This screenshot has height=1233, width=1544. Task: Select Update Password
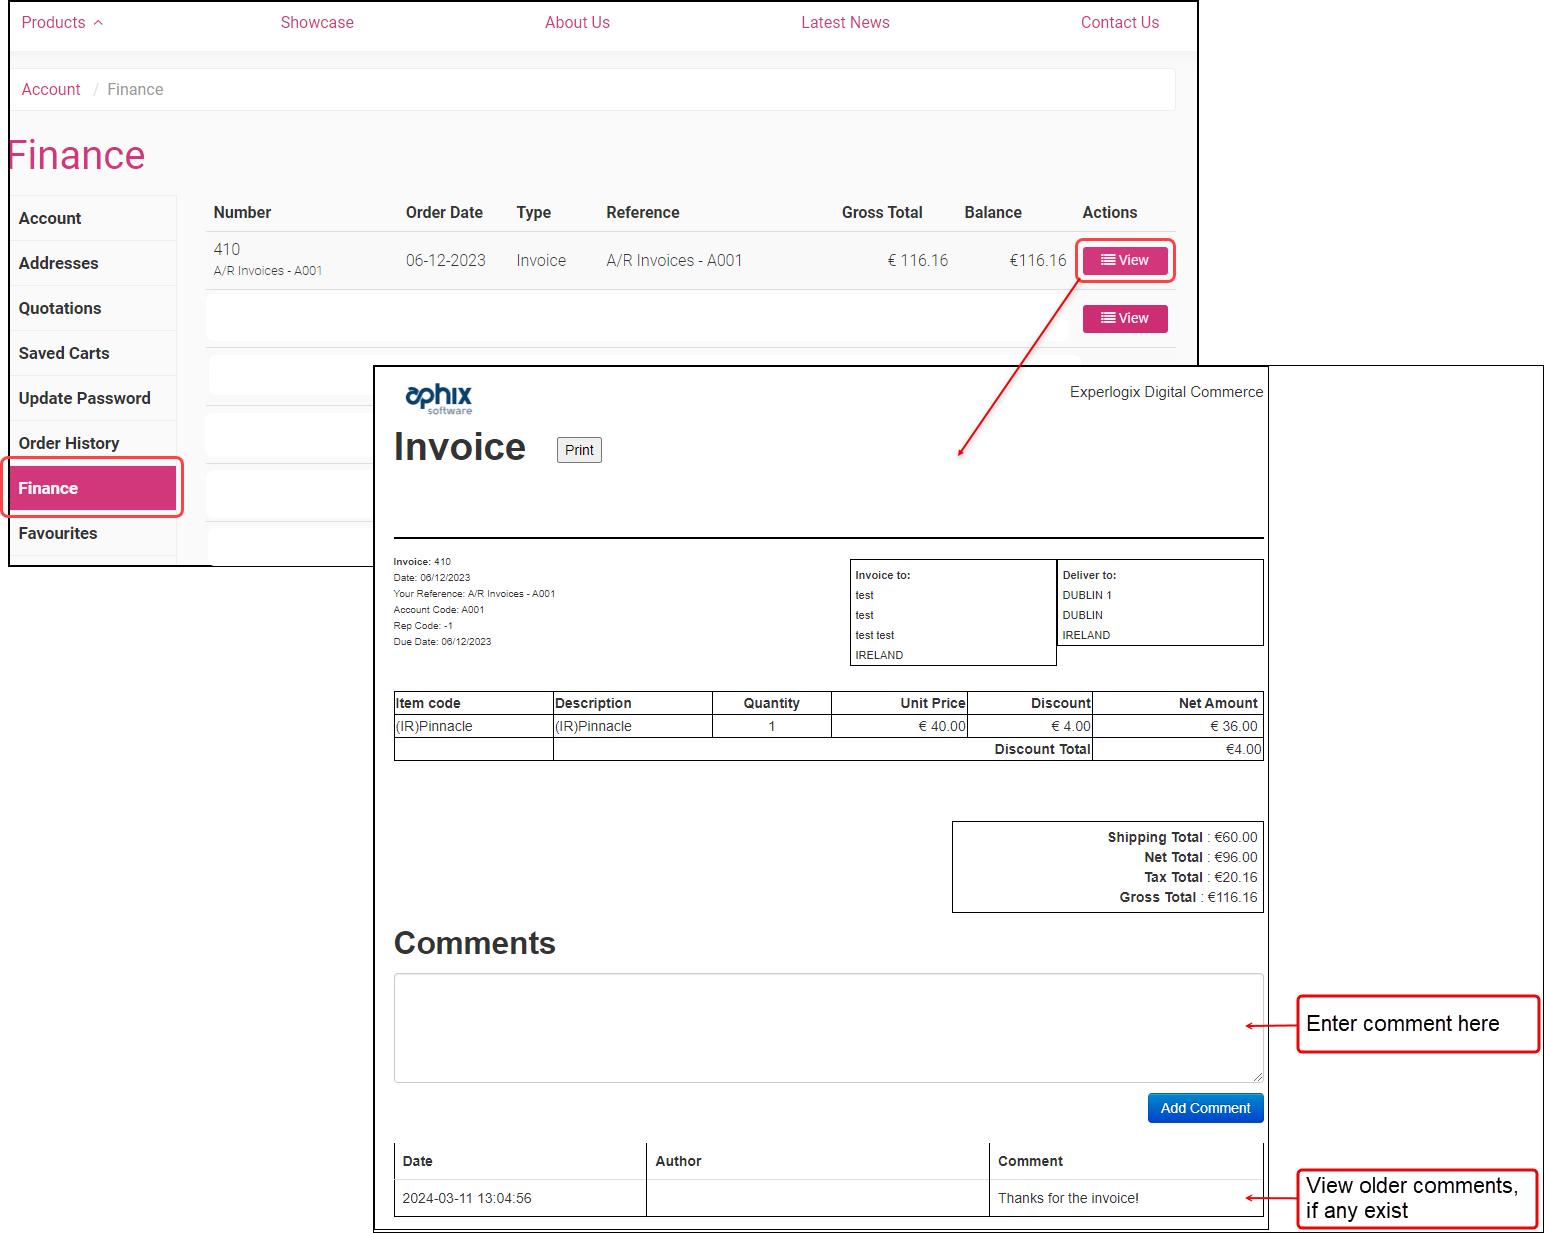[84, 398]
